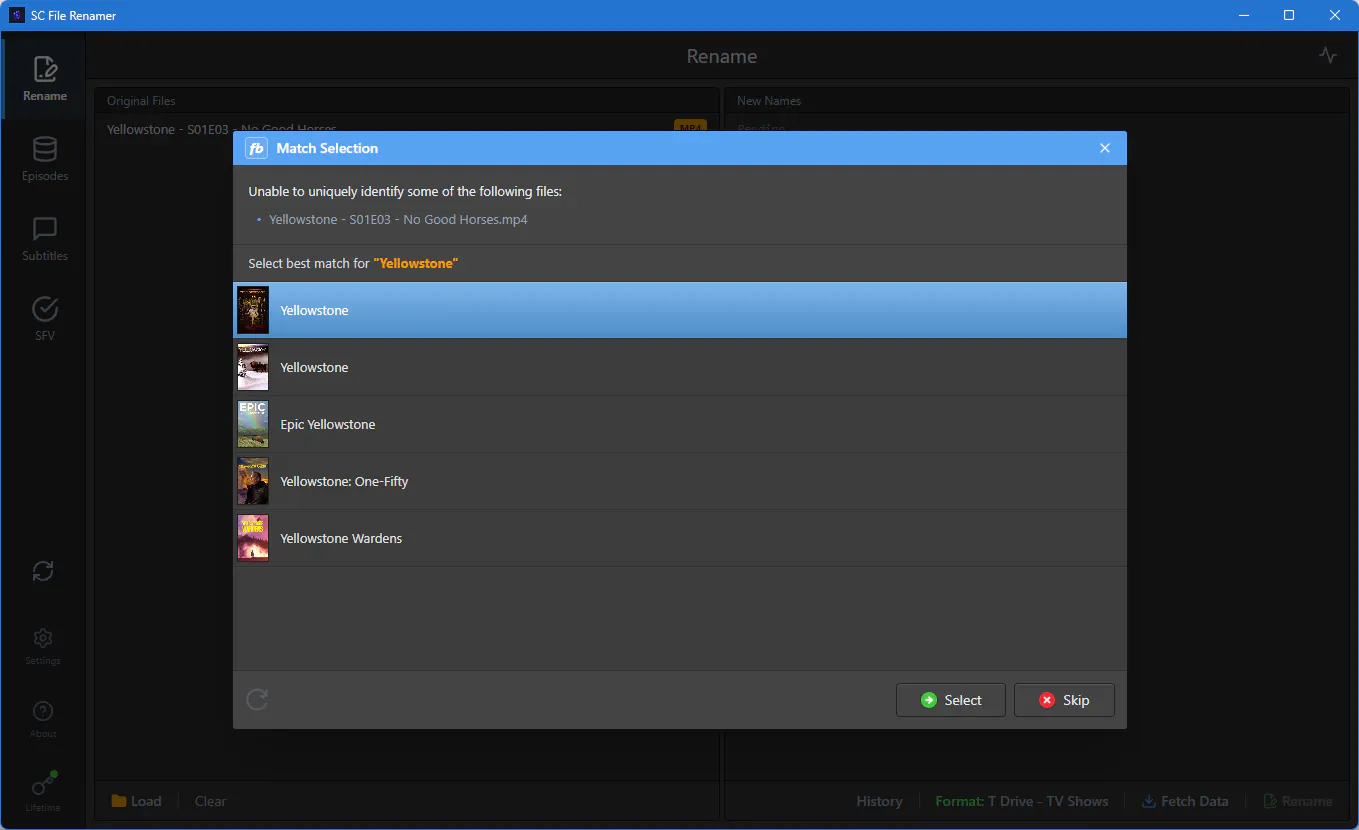Click the second Yellowstone poster thumbnail
Viewport: 1359px width, 830px height.
point(253,367)
